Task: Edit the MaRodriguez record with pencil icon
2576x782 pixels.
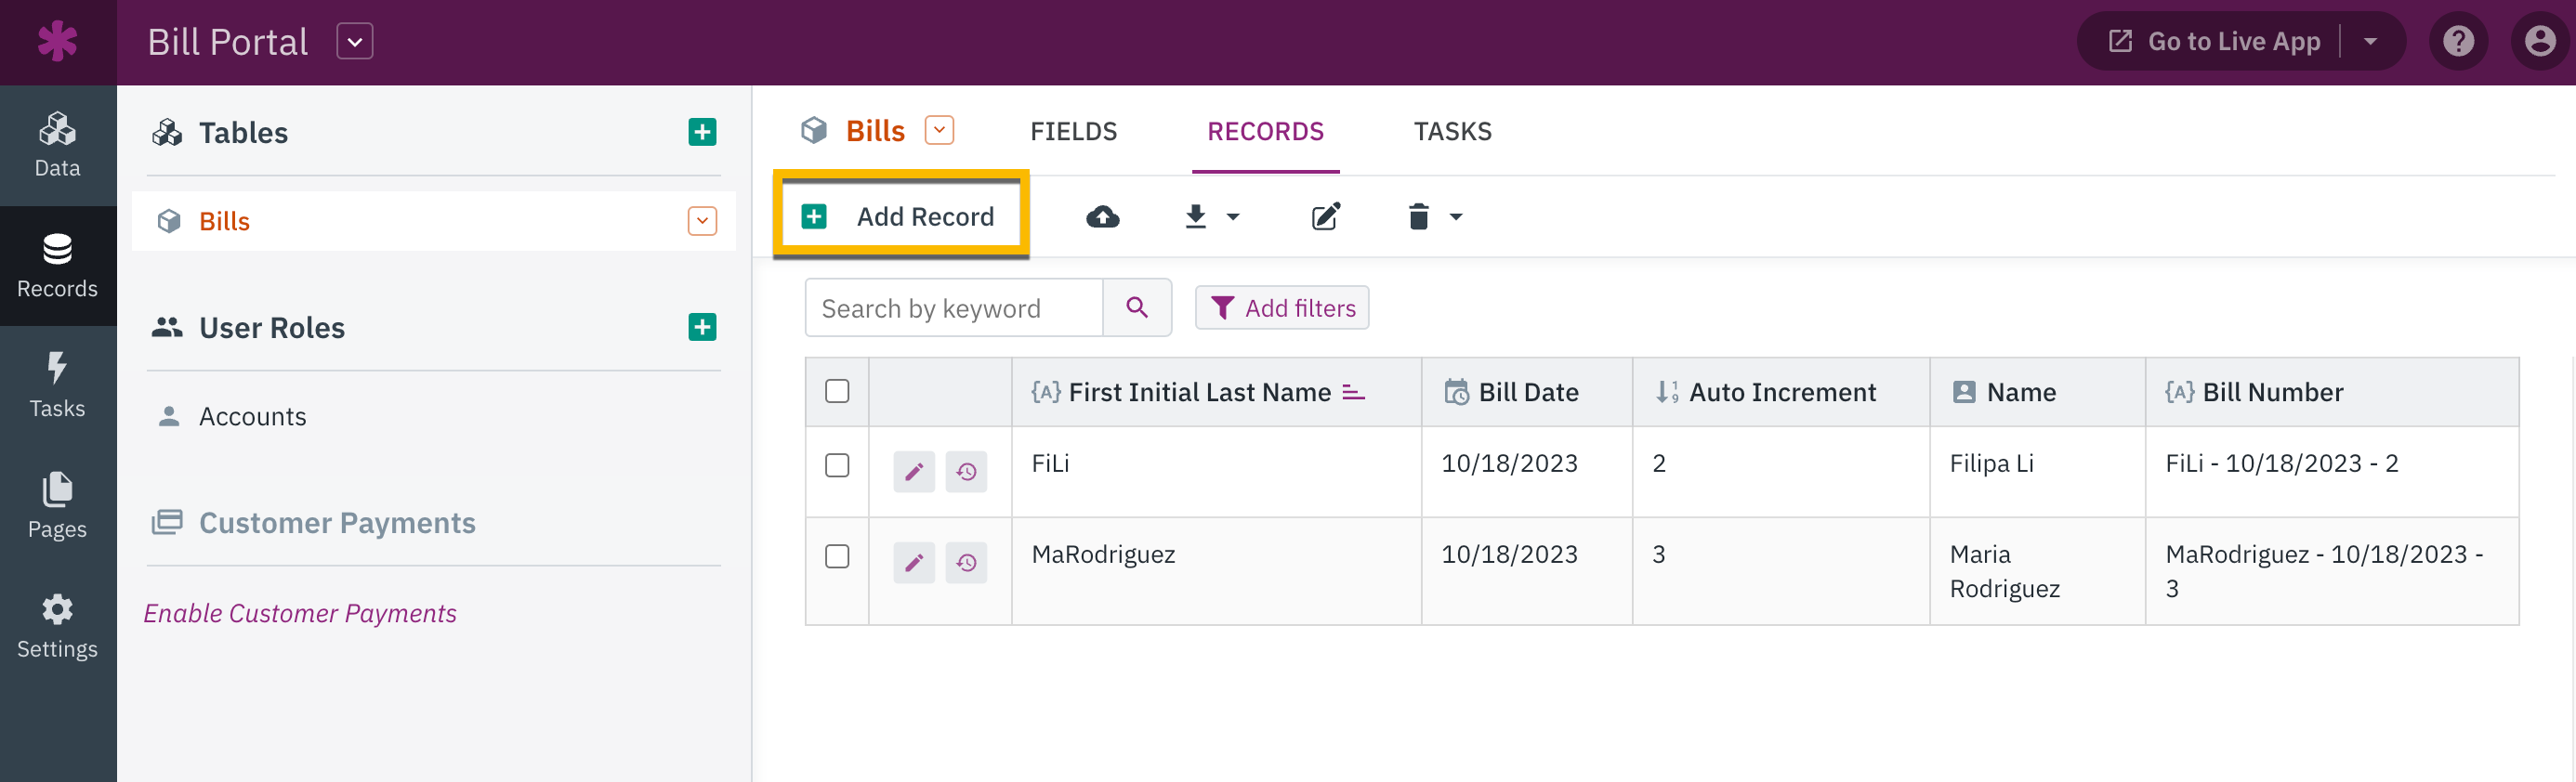Action: 914,563
